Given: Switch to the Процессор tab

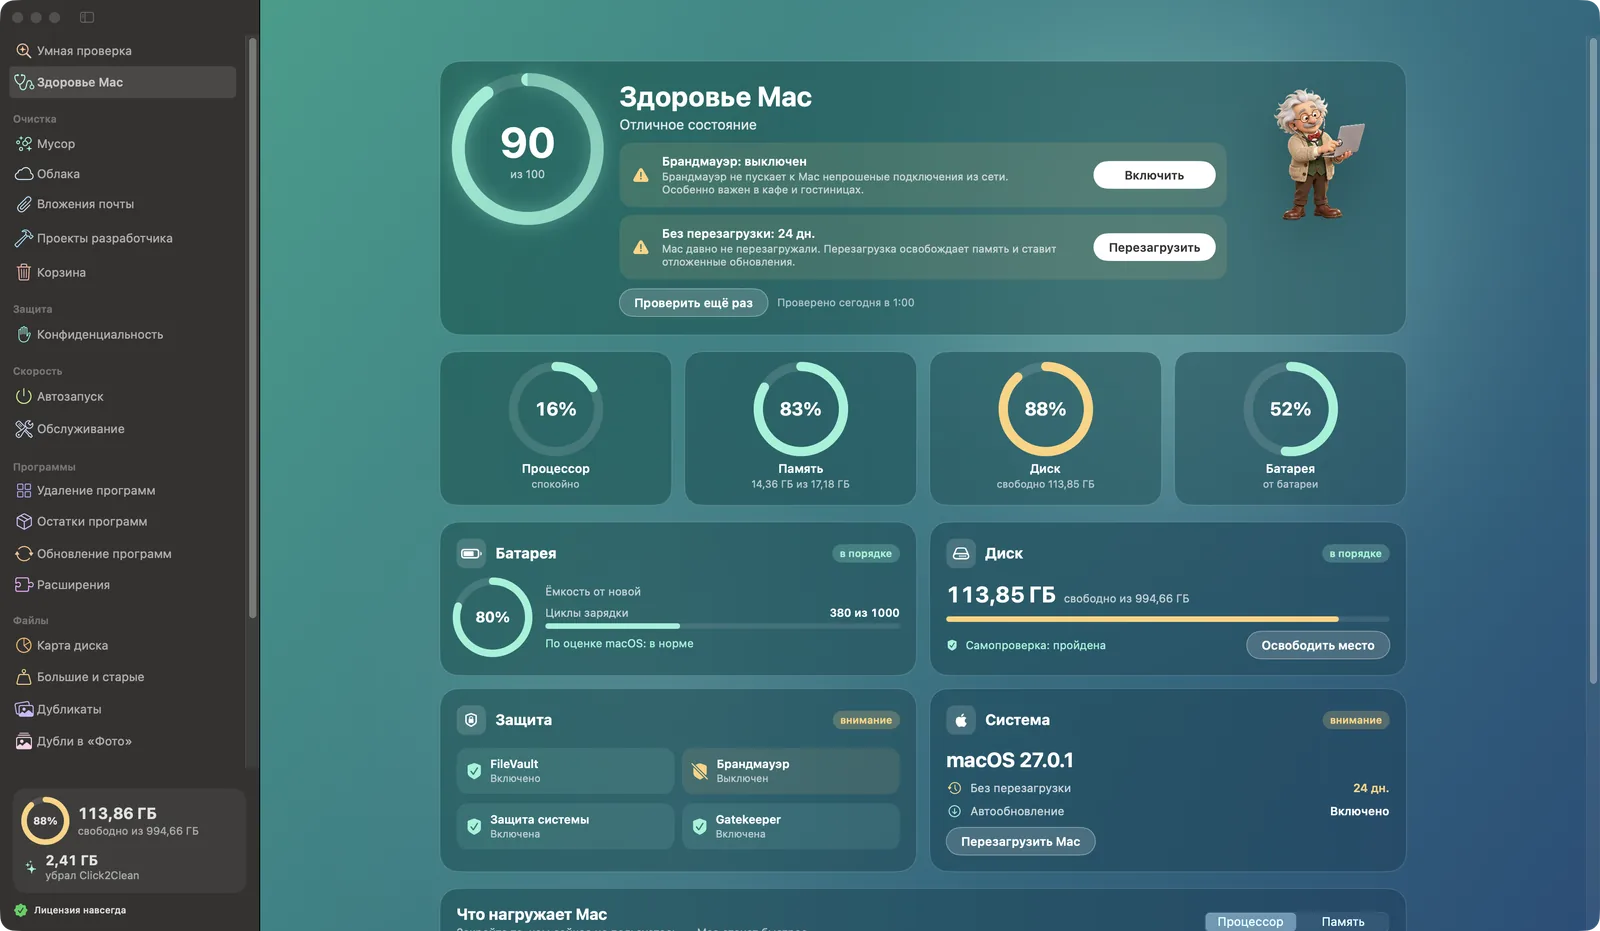Looking at the screenshot, I should coord(1250,921).
